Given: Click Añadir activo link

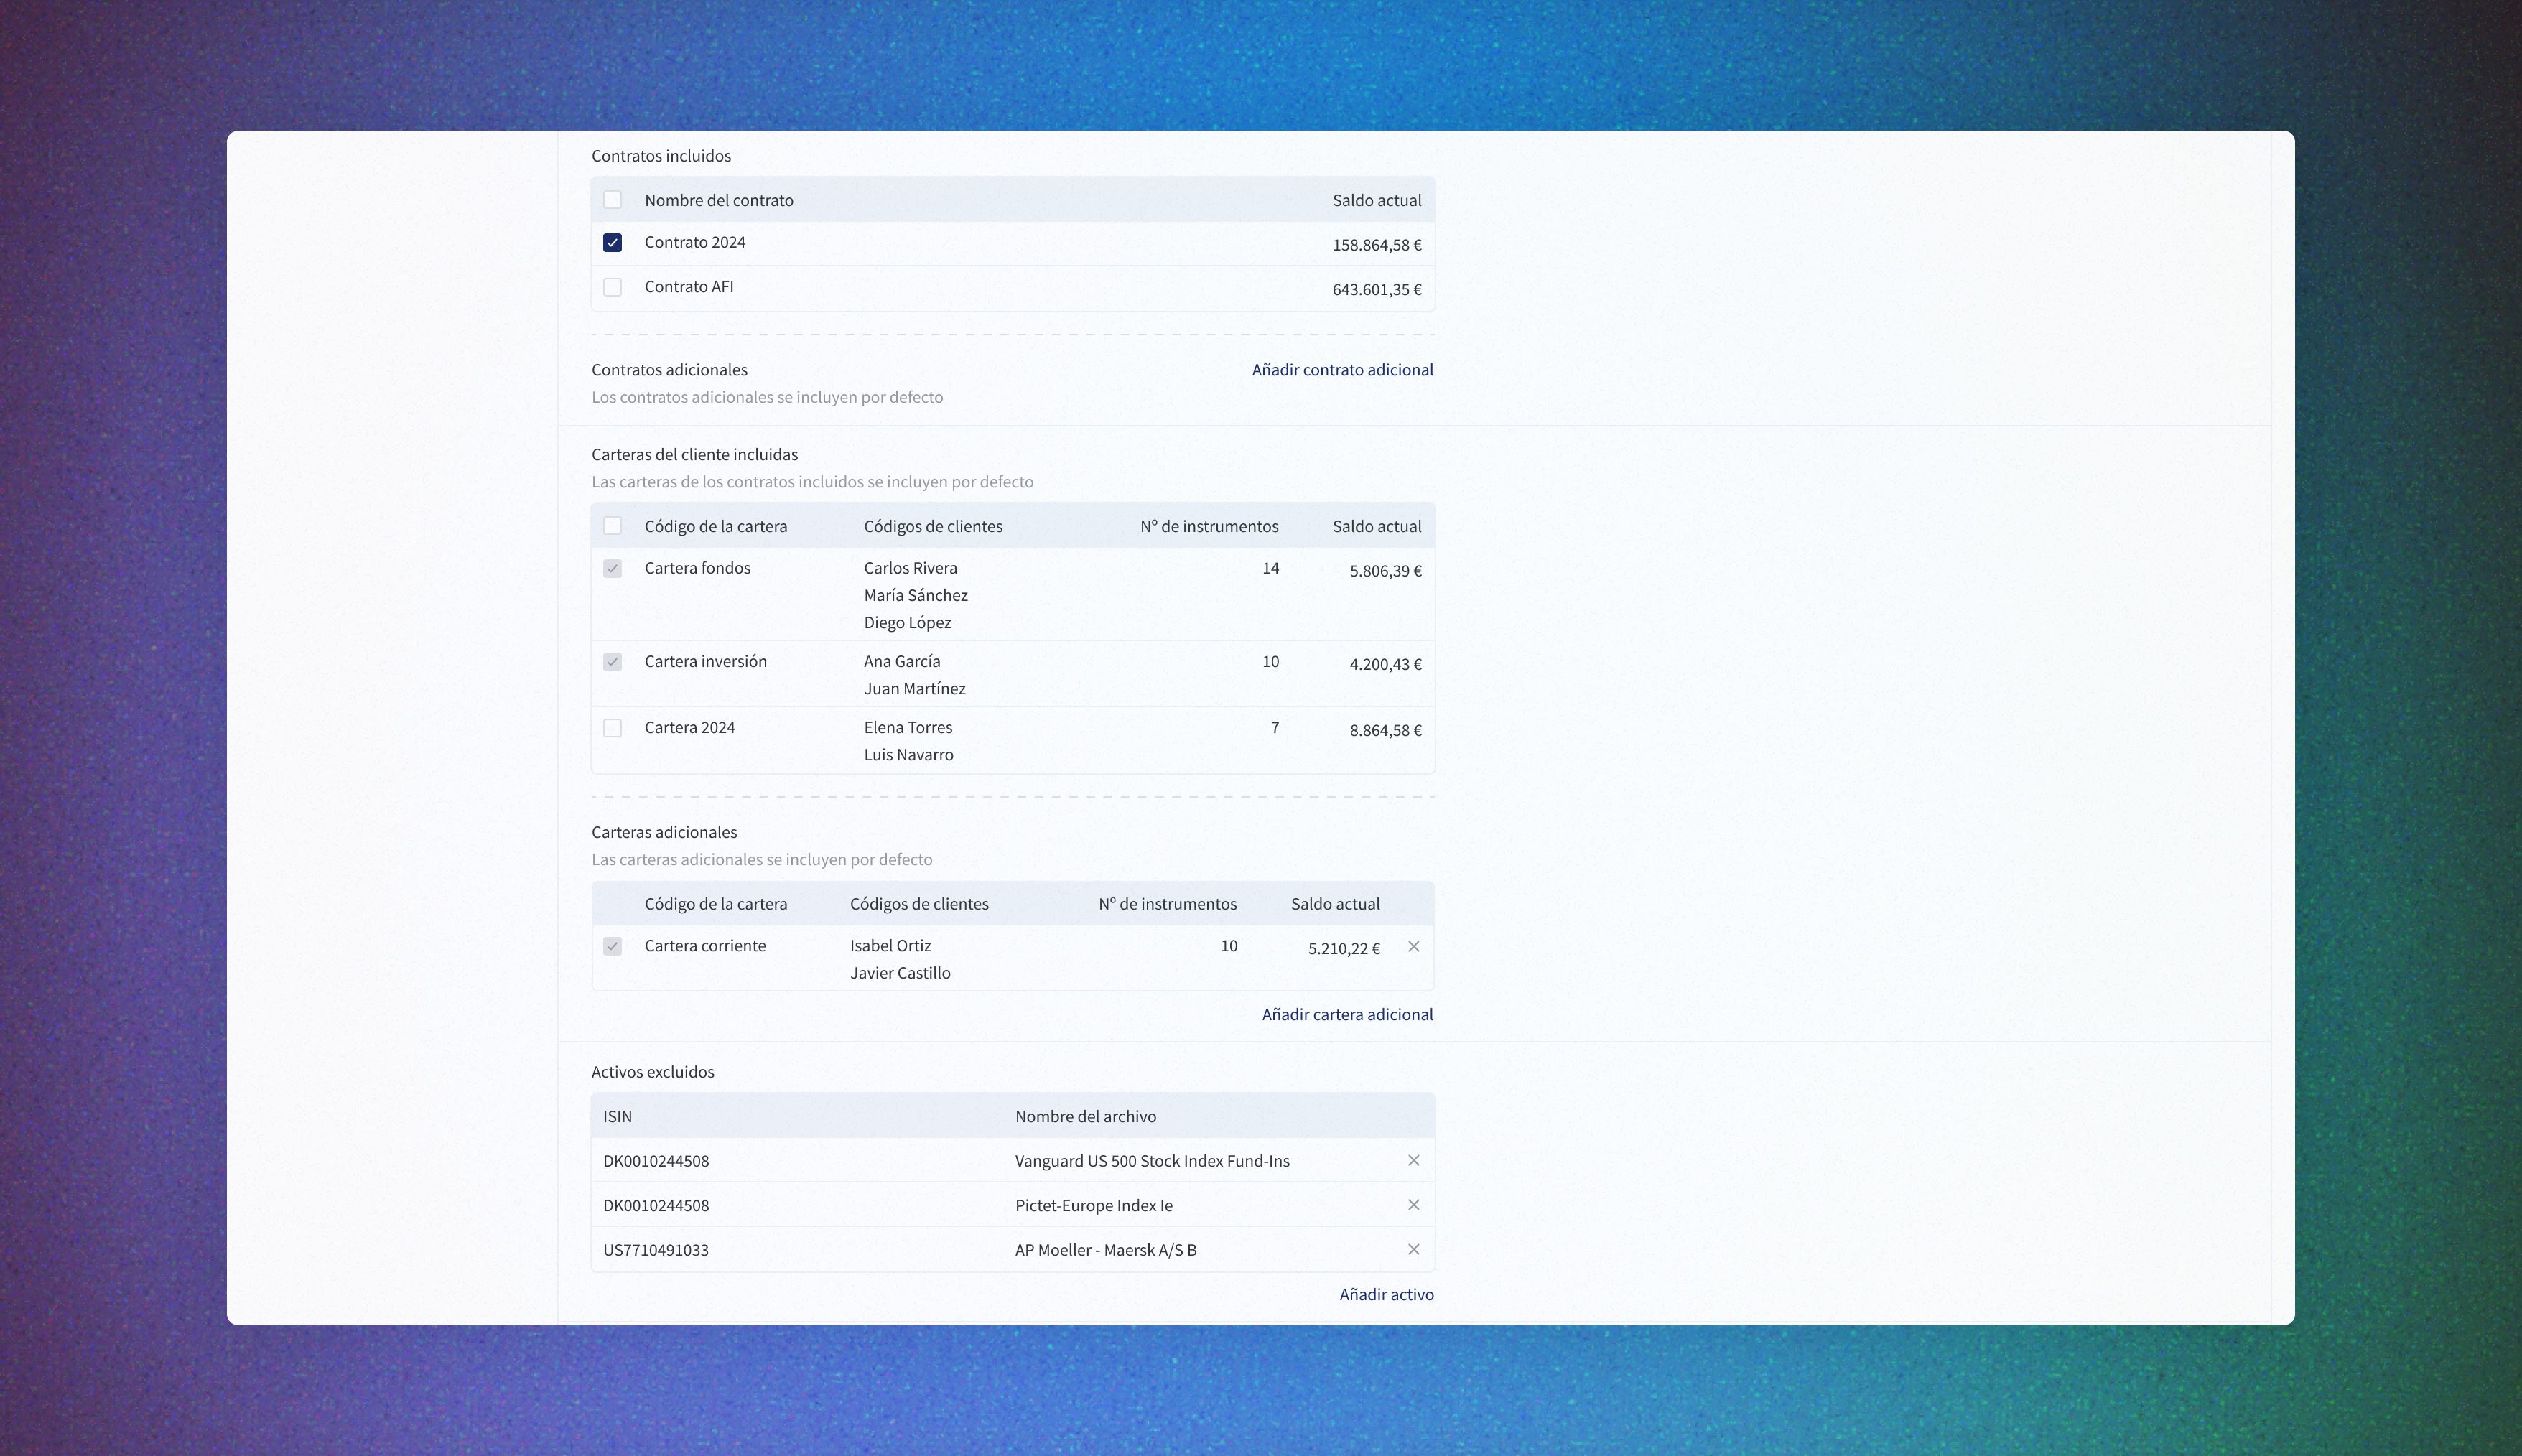Looking at the screenshot, I should coord(1385,1294).
